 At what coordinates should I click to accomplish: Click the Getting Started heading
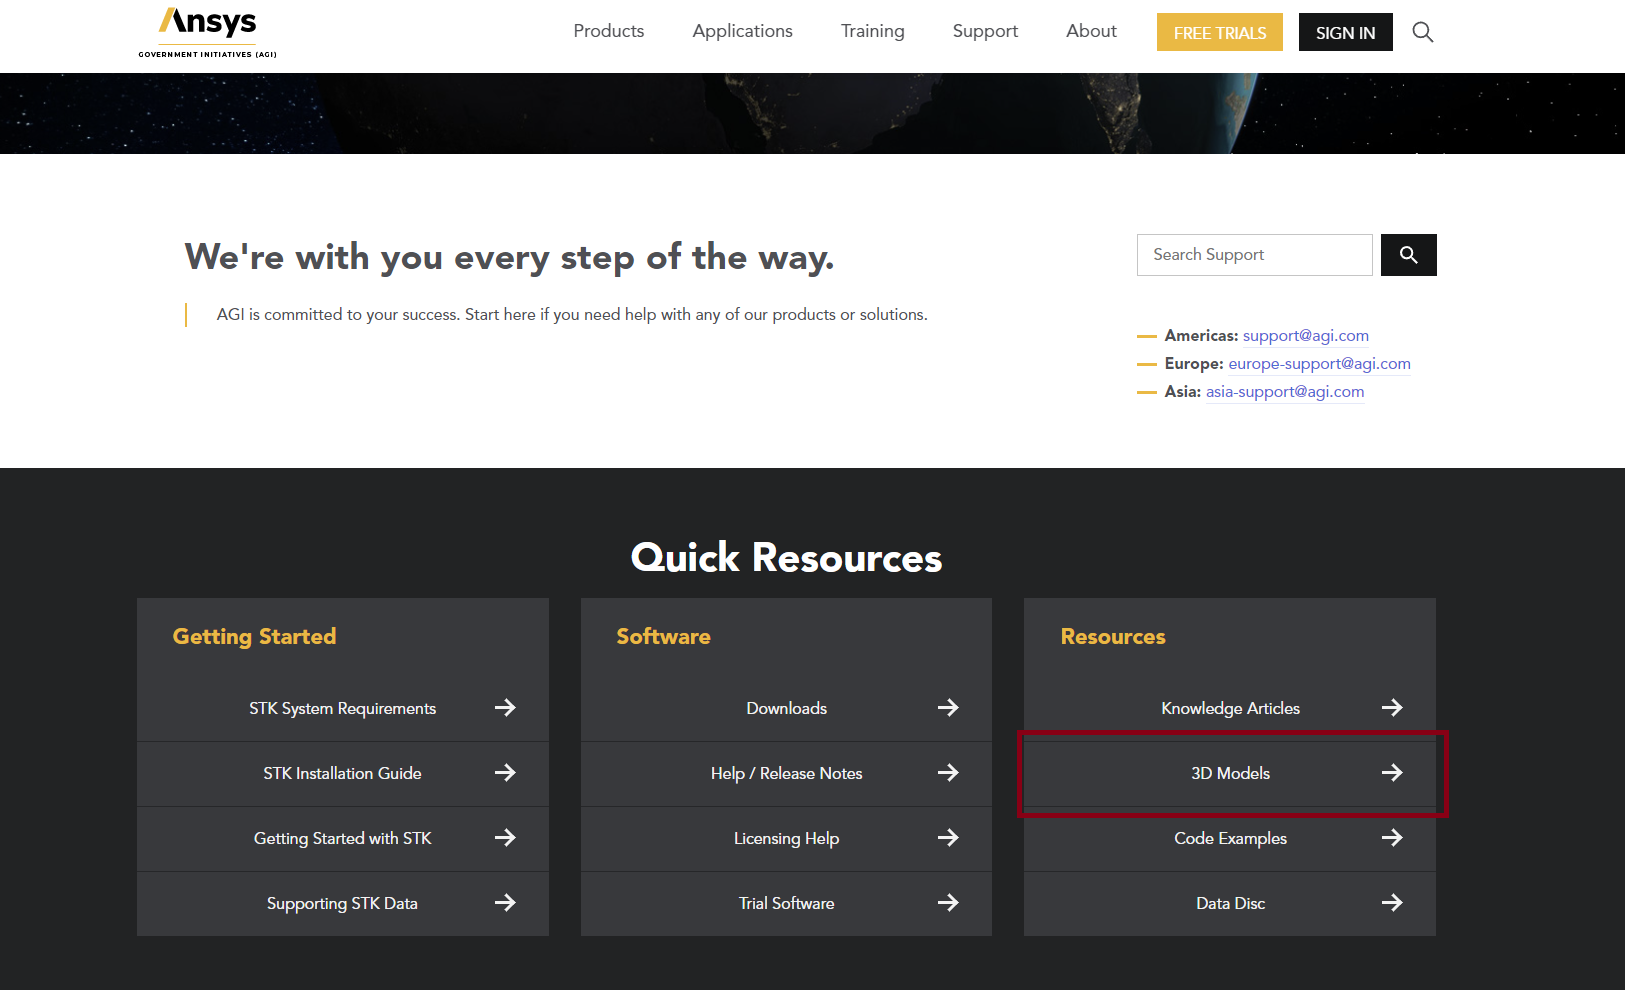click(254, 637)
